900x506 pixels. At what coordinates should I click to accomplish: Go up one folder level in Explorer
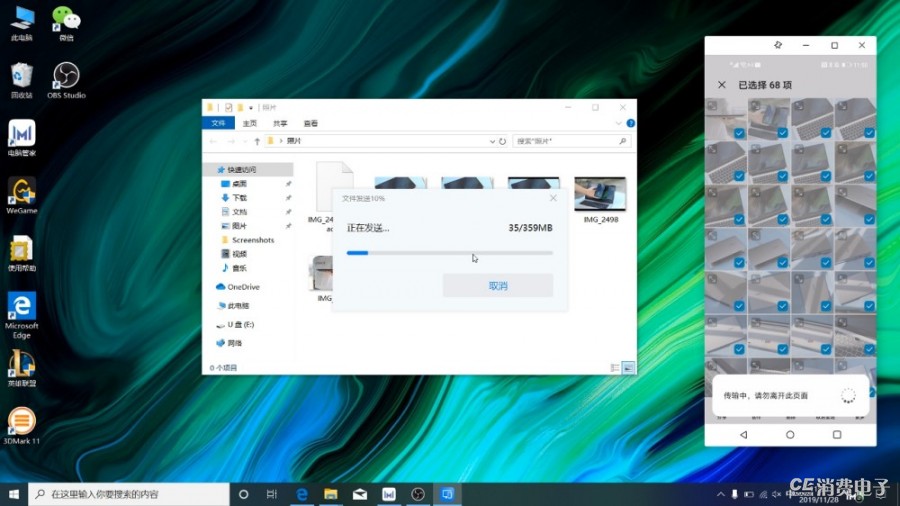tap(257, 141)
